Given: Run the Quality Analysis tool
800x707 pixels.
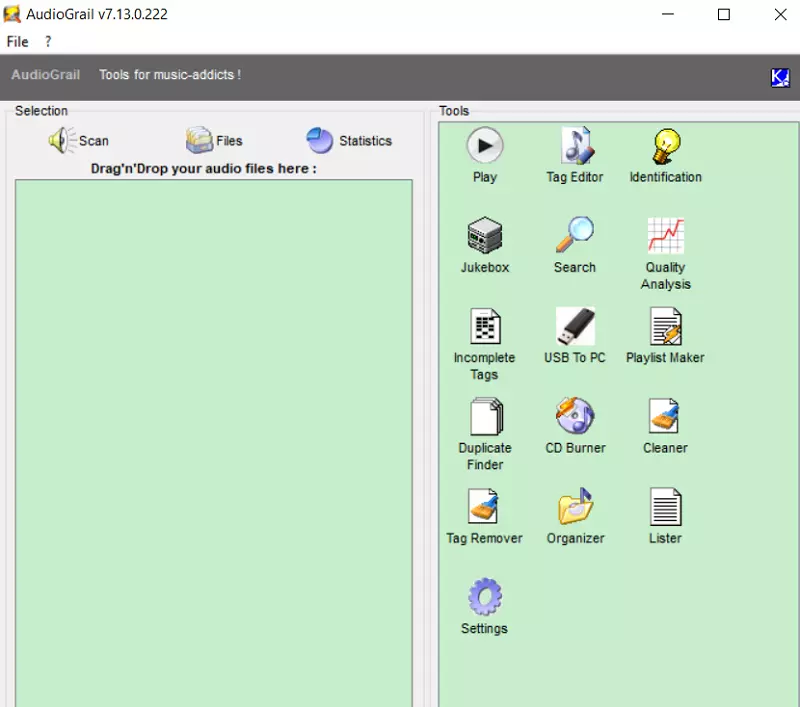Looking at the screenshot, I should pyautogui.click(x=665, y=237).
